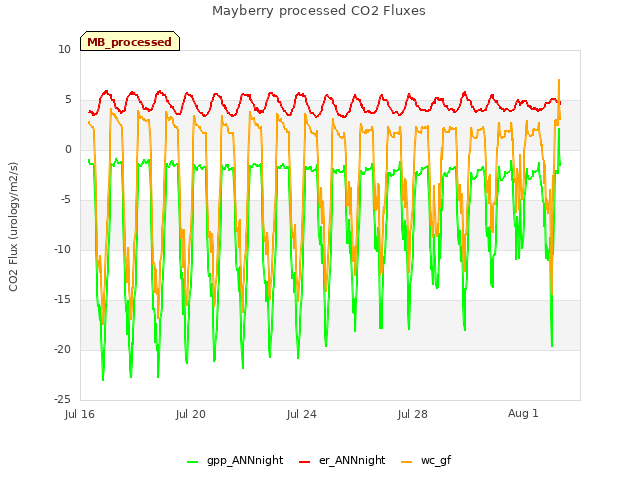Click the y-axis value -25
The width and height of the screenshot is (640, 480).
pos(63,399)
